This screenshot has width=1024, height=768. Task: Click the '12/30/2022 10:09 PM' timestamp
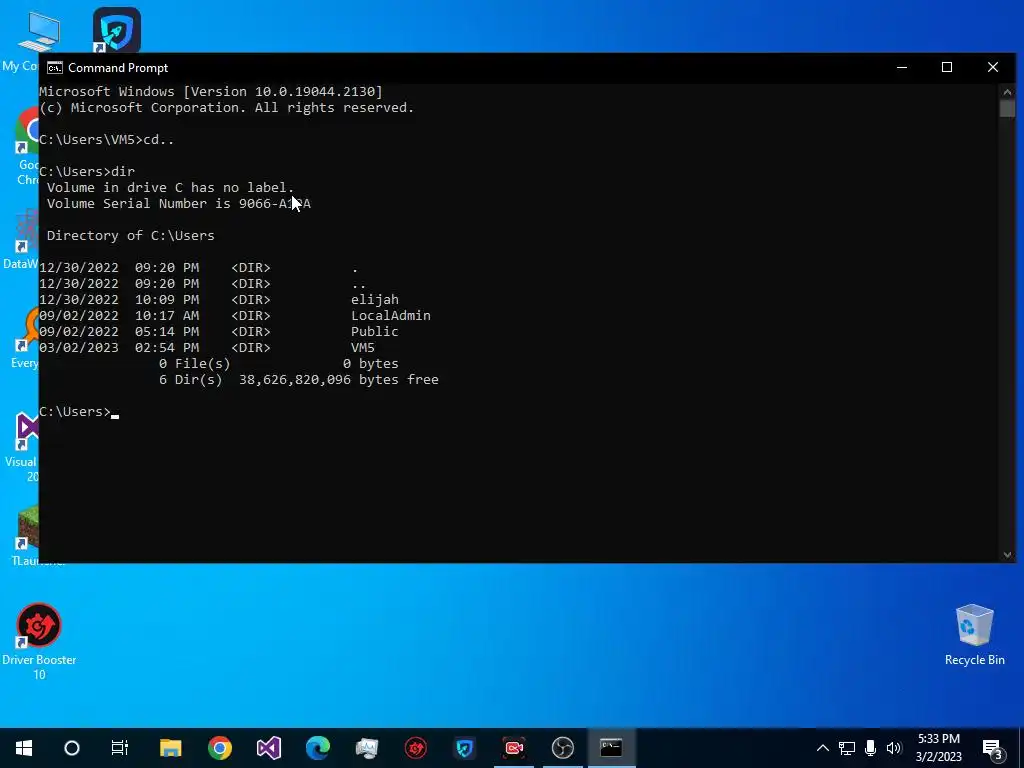tap(119, 300)
